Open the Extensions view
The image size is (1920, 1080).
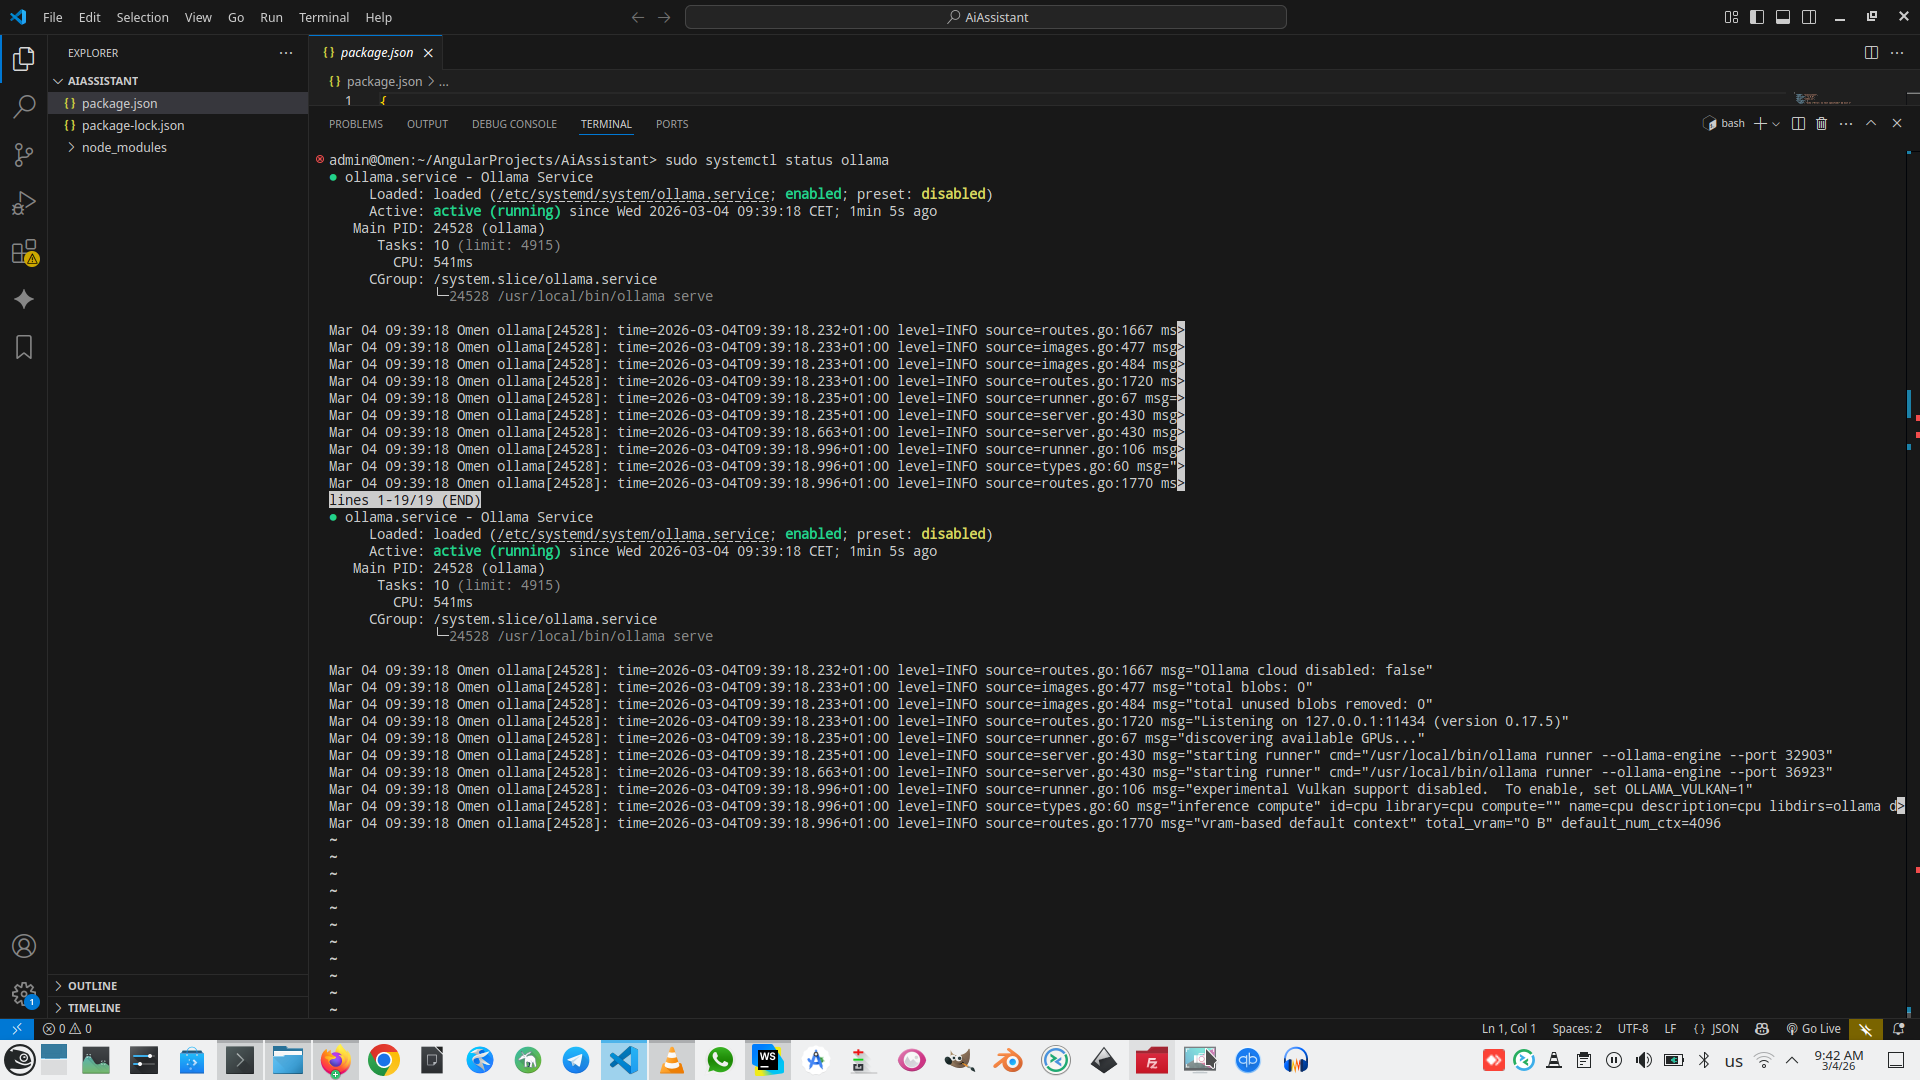pyautogui.click(x=24, y=252)
